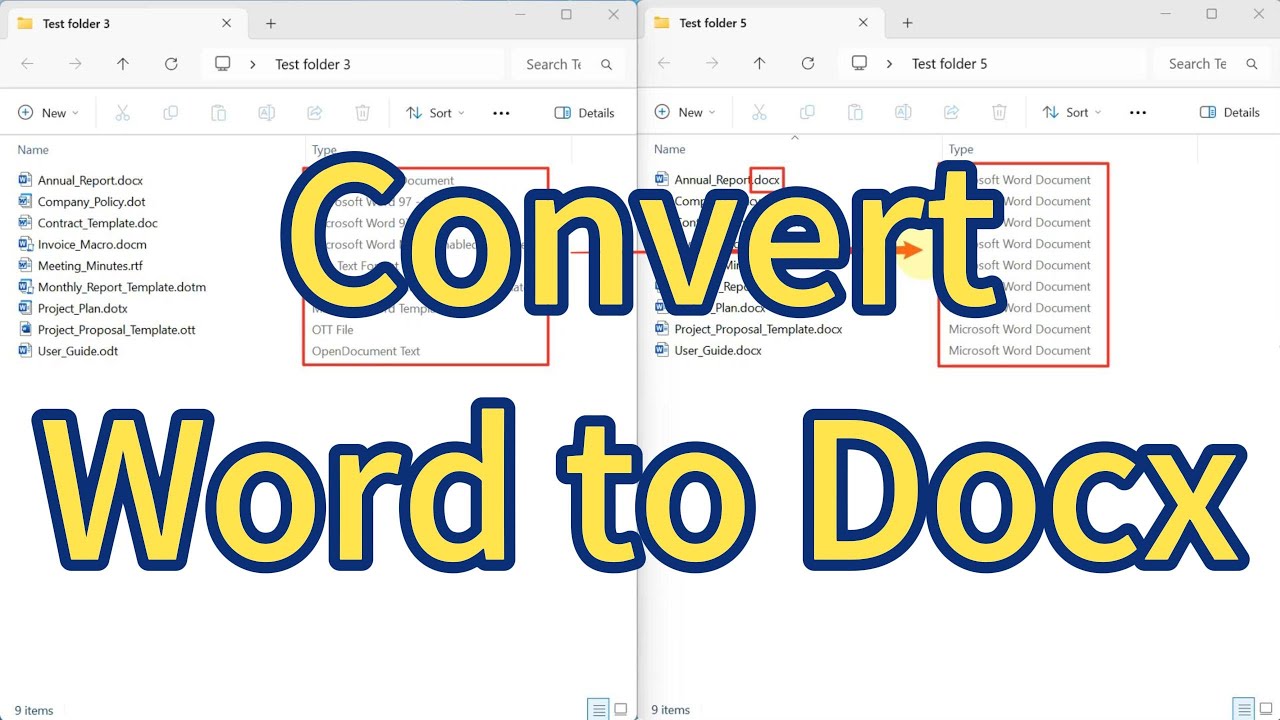Switch to details list view in Test folder 5

coord(1244,709)
